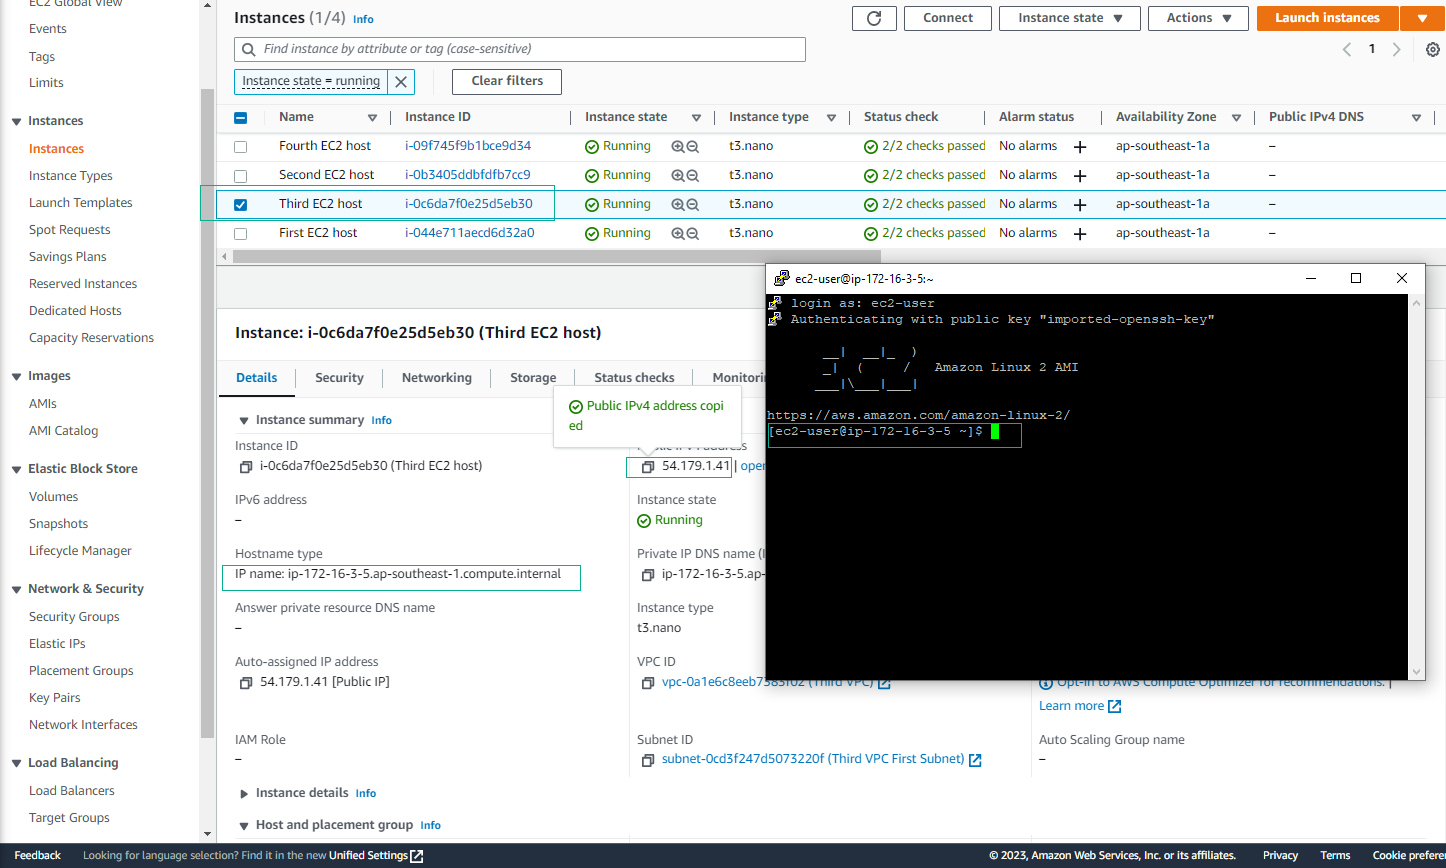Collapse the Images sidebar section
This screenshot has width=1446, height=868.
[16, 377]
